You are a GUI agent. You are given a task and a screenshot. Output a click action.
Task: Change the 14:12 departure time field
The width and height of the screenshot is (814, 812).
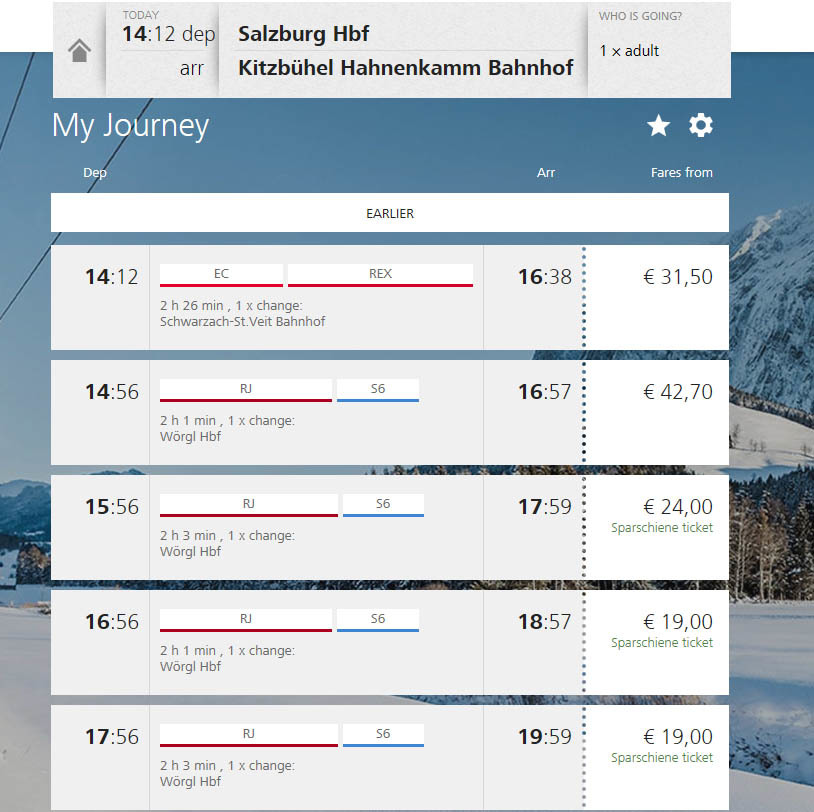[168, 34]
